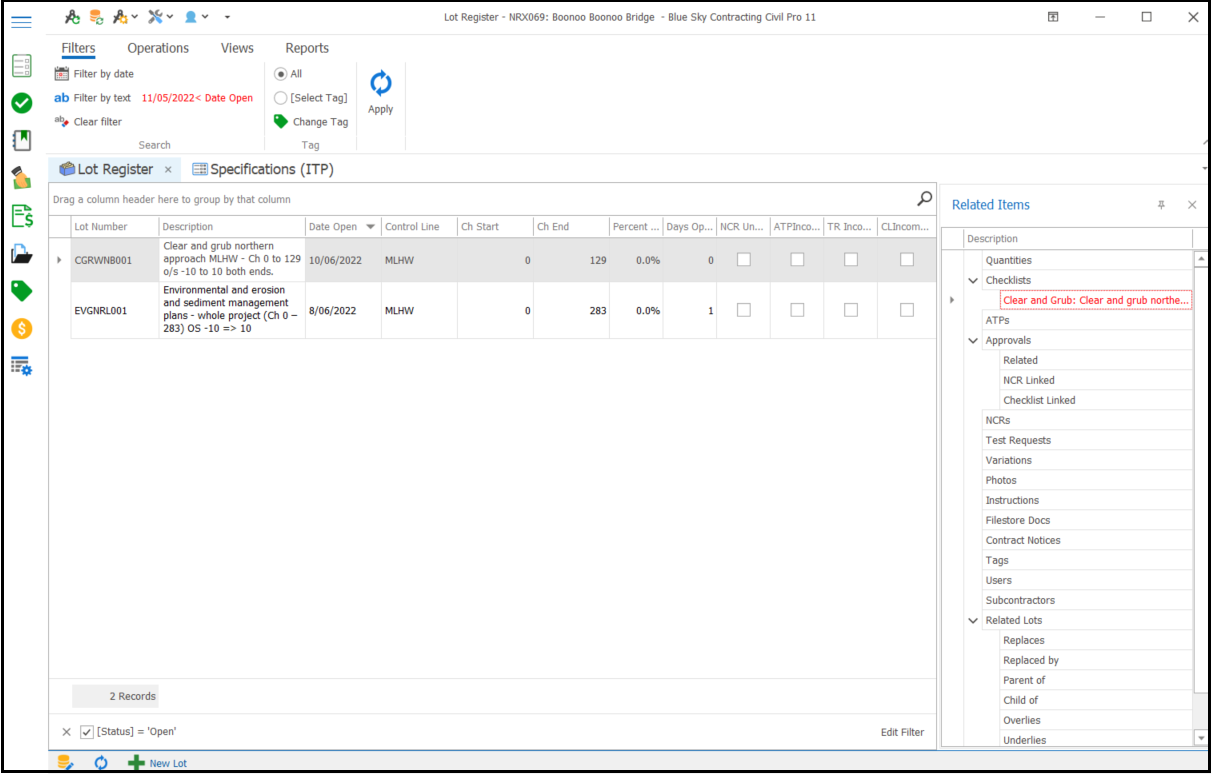Open the bookmarked notebook sidebar icon
Screen dimensions: 1211x774
click(x=21, y=140)
